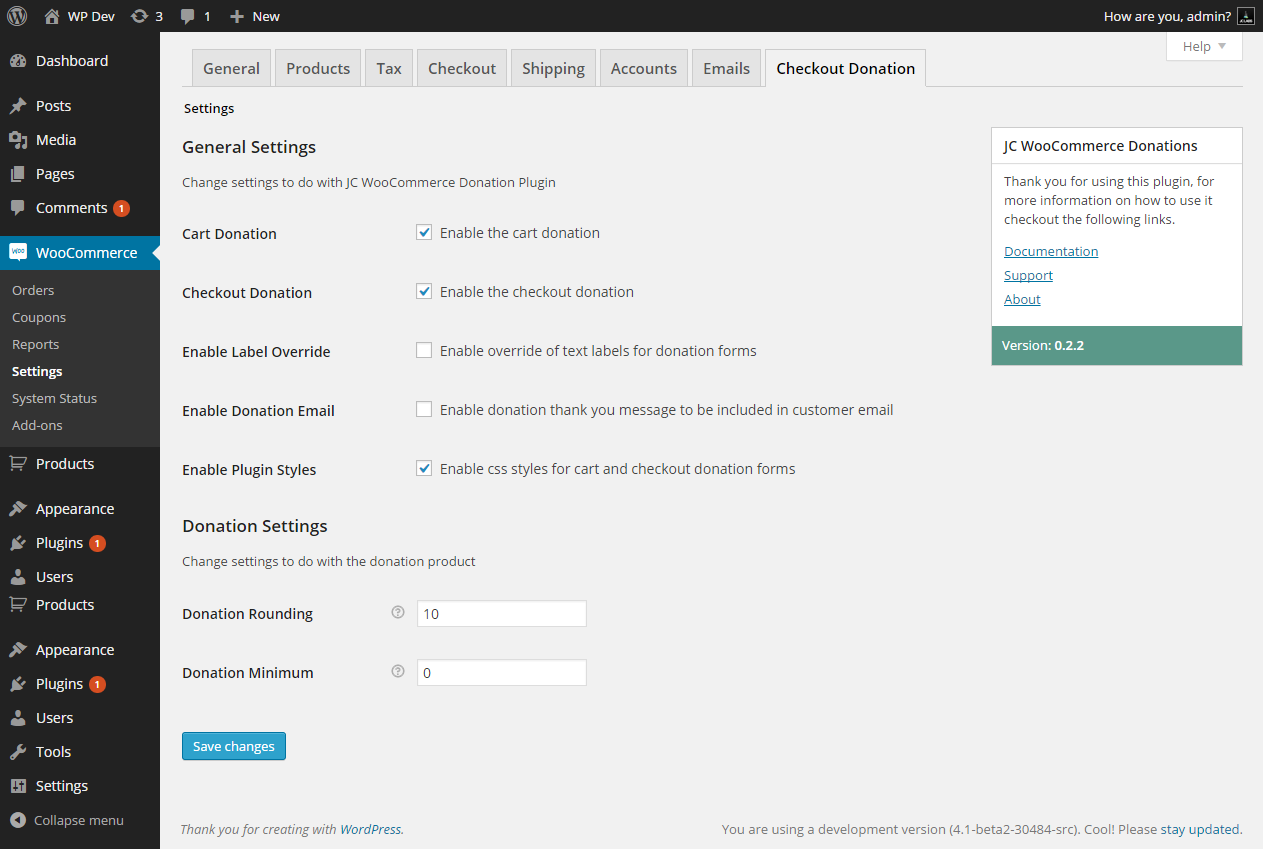Screen dimensions: 1263x849
Task: Click help tooltip icon for Donation Rounding
Action: [x=398, y=612]
